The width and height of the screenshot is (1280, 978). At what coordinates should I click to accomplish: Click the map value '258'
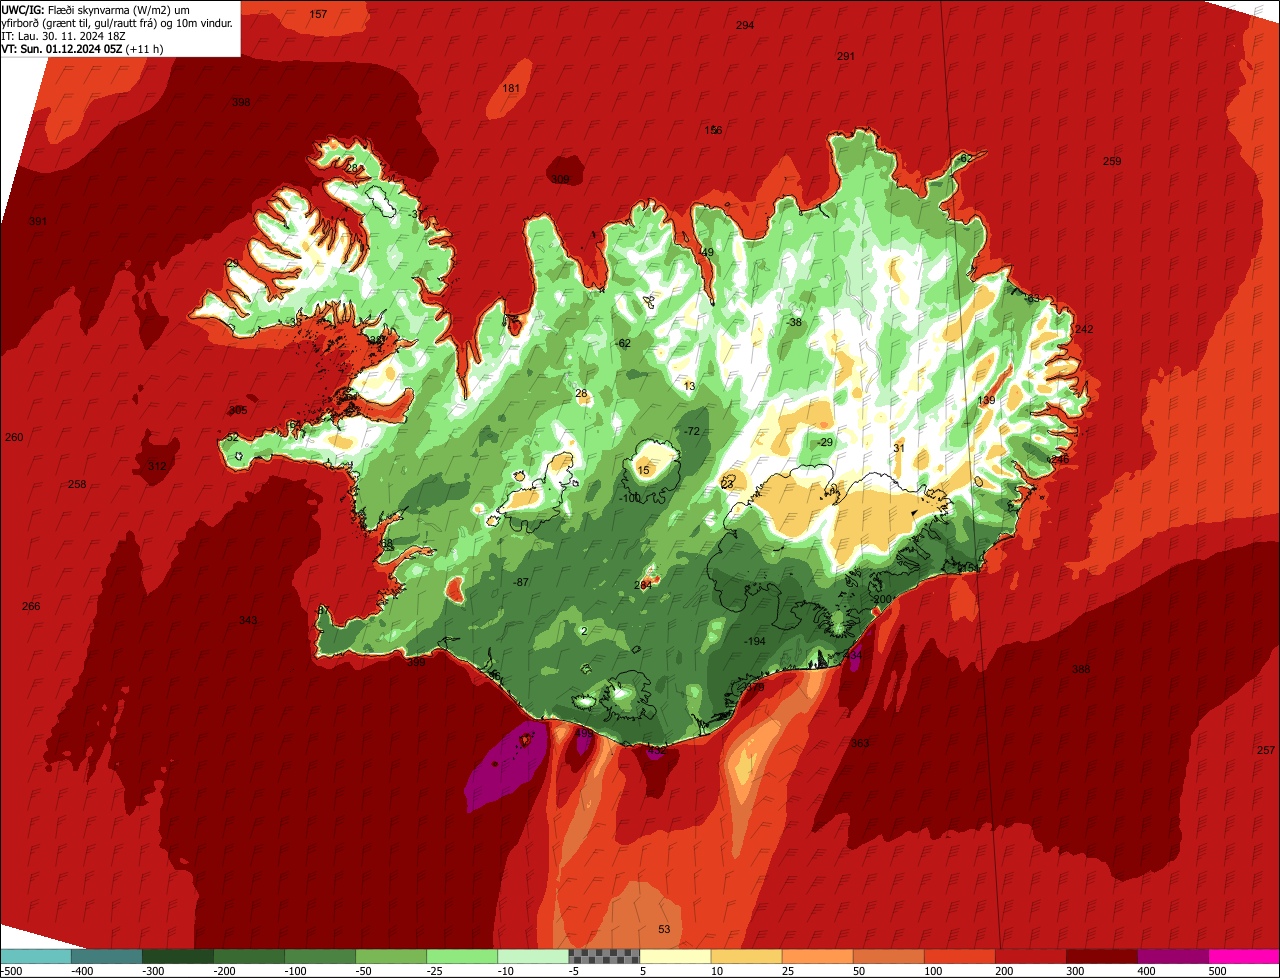pos(77,484)
